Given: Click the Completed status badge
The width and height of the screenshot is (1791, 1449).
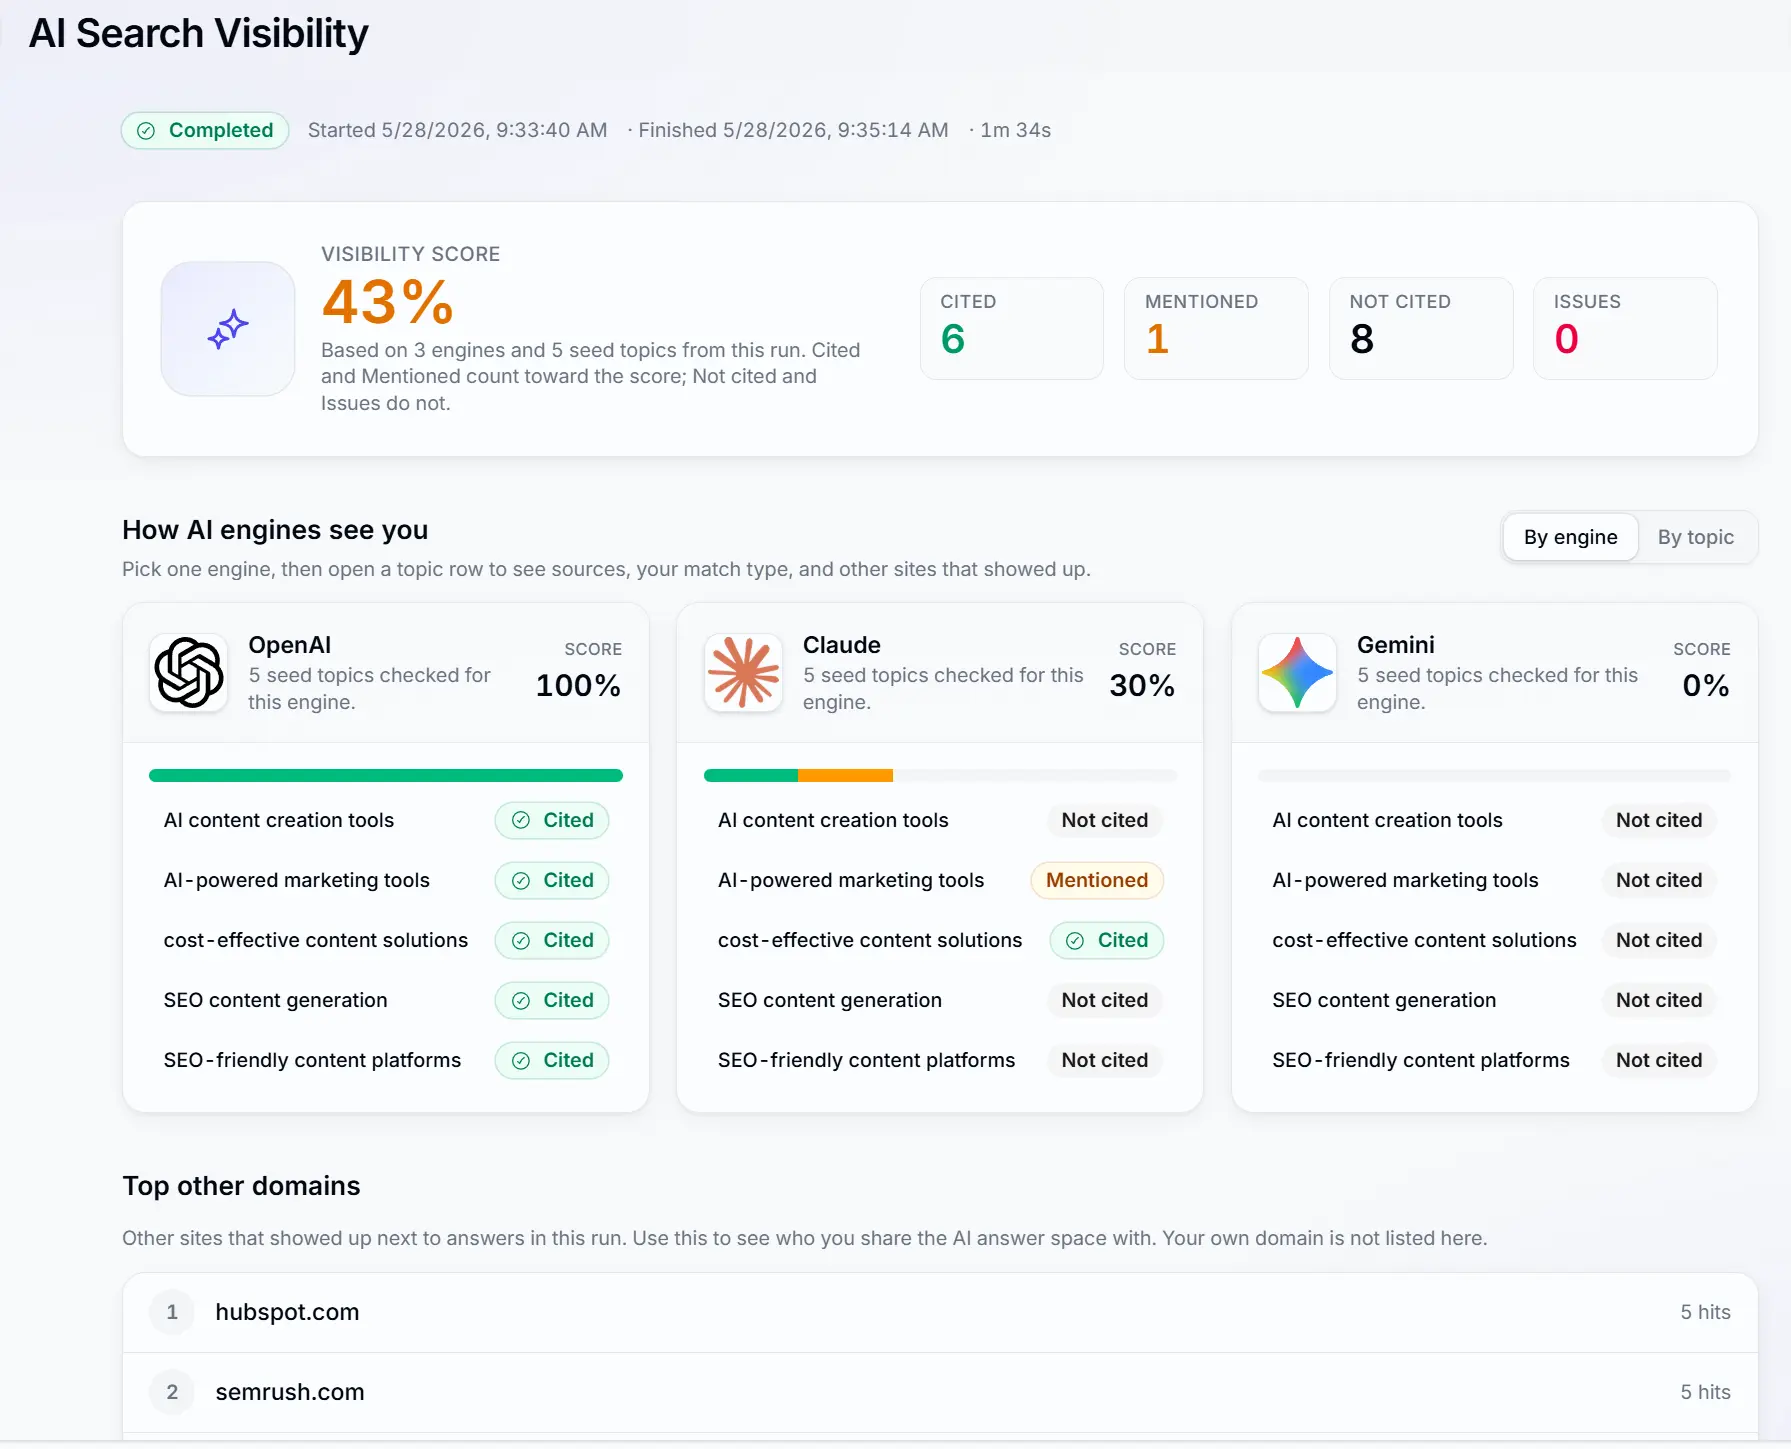Looking at the screenshot, I should 205,131.
